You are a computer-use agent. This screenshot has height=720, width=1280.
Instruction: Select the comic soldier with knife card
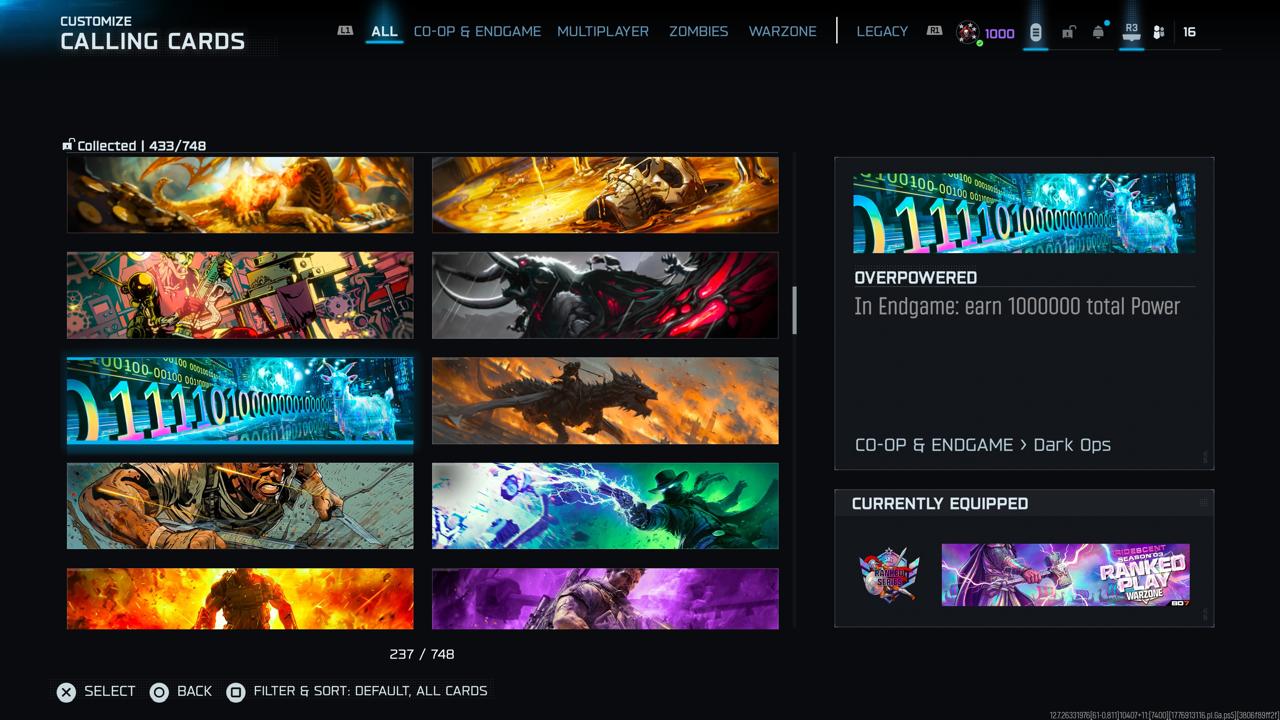pyautogui.click(x=240, y=506)
